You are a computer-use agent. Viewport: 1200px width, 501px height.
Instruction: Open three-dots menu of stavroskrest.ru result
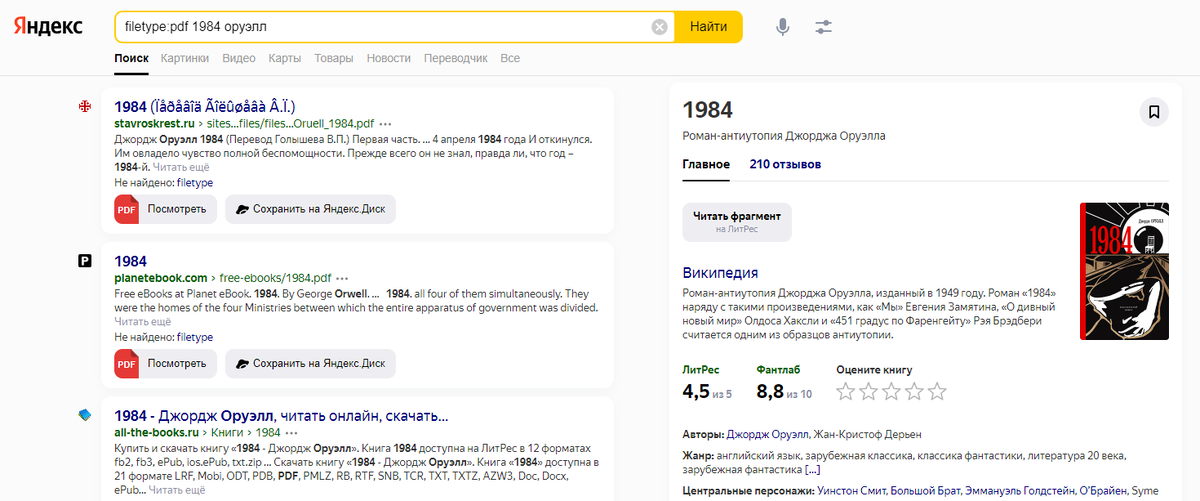coord(386,123)
